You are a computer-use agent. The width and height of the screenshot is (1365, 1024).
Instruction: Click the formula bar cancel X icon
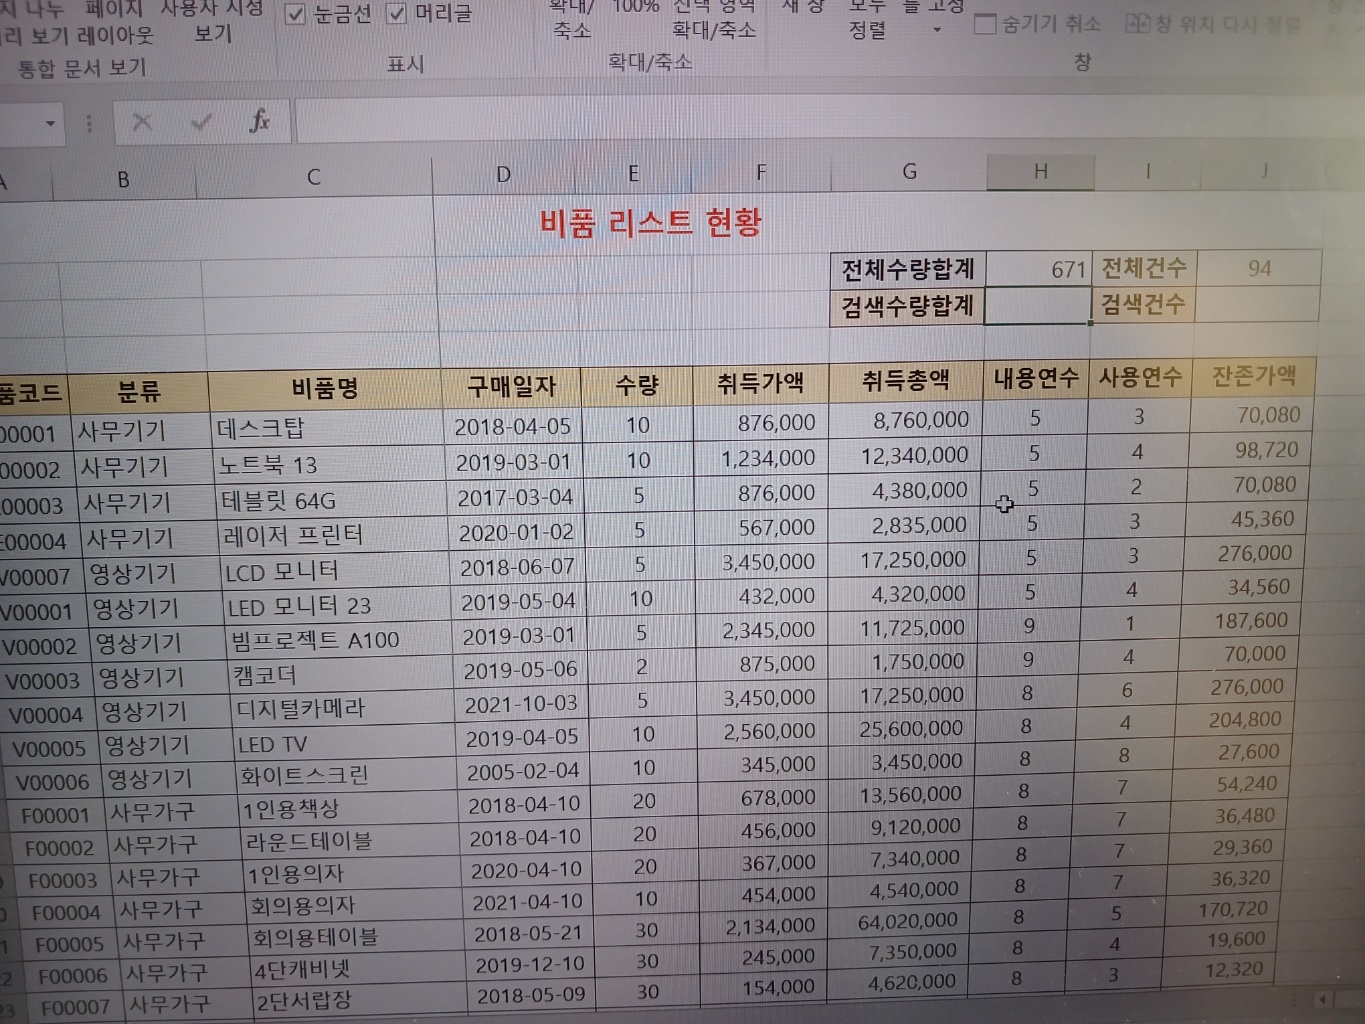[142, 123]
